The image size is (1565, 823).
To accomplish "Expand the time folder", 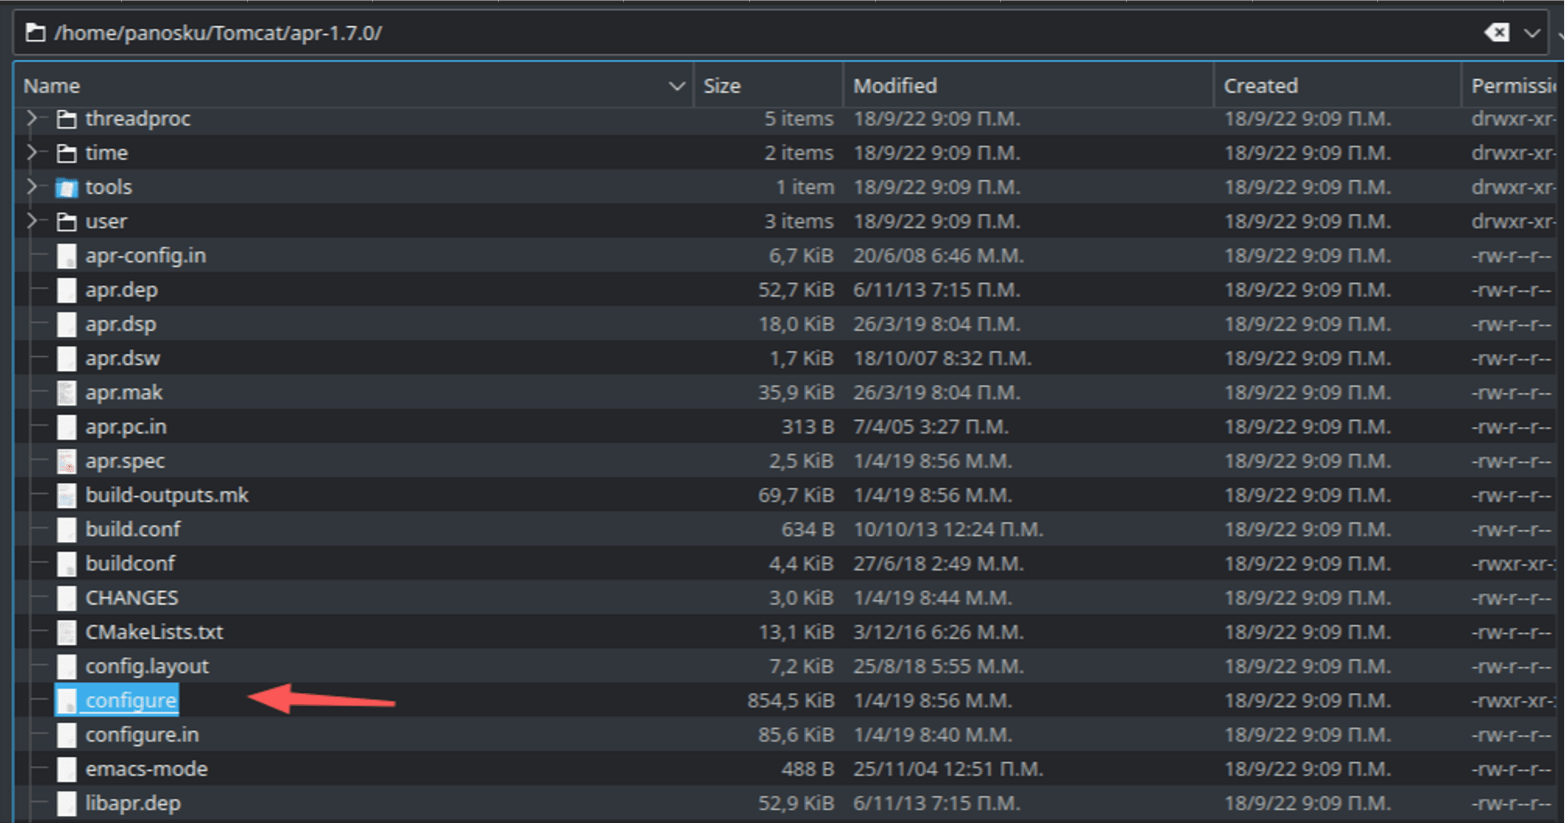I will [x=29, y=152].
